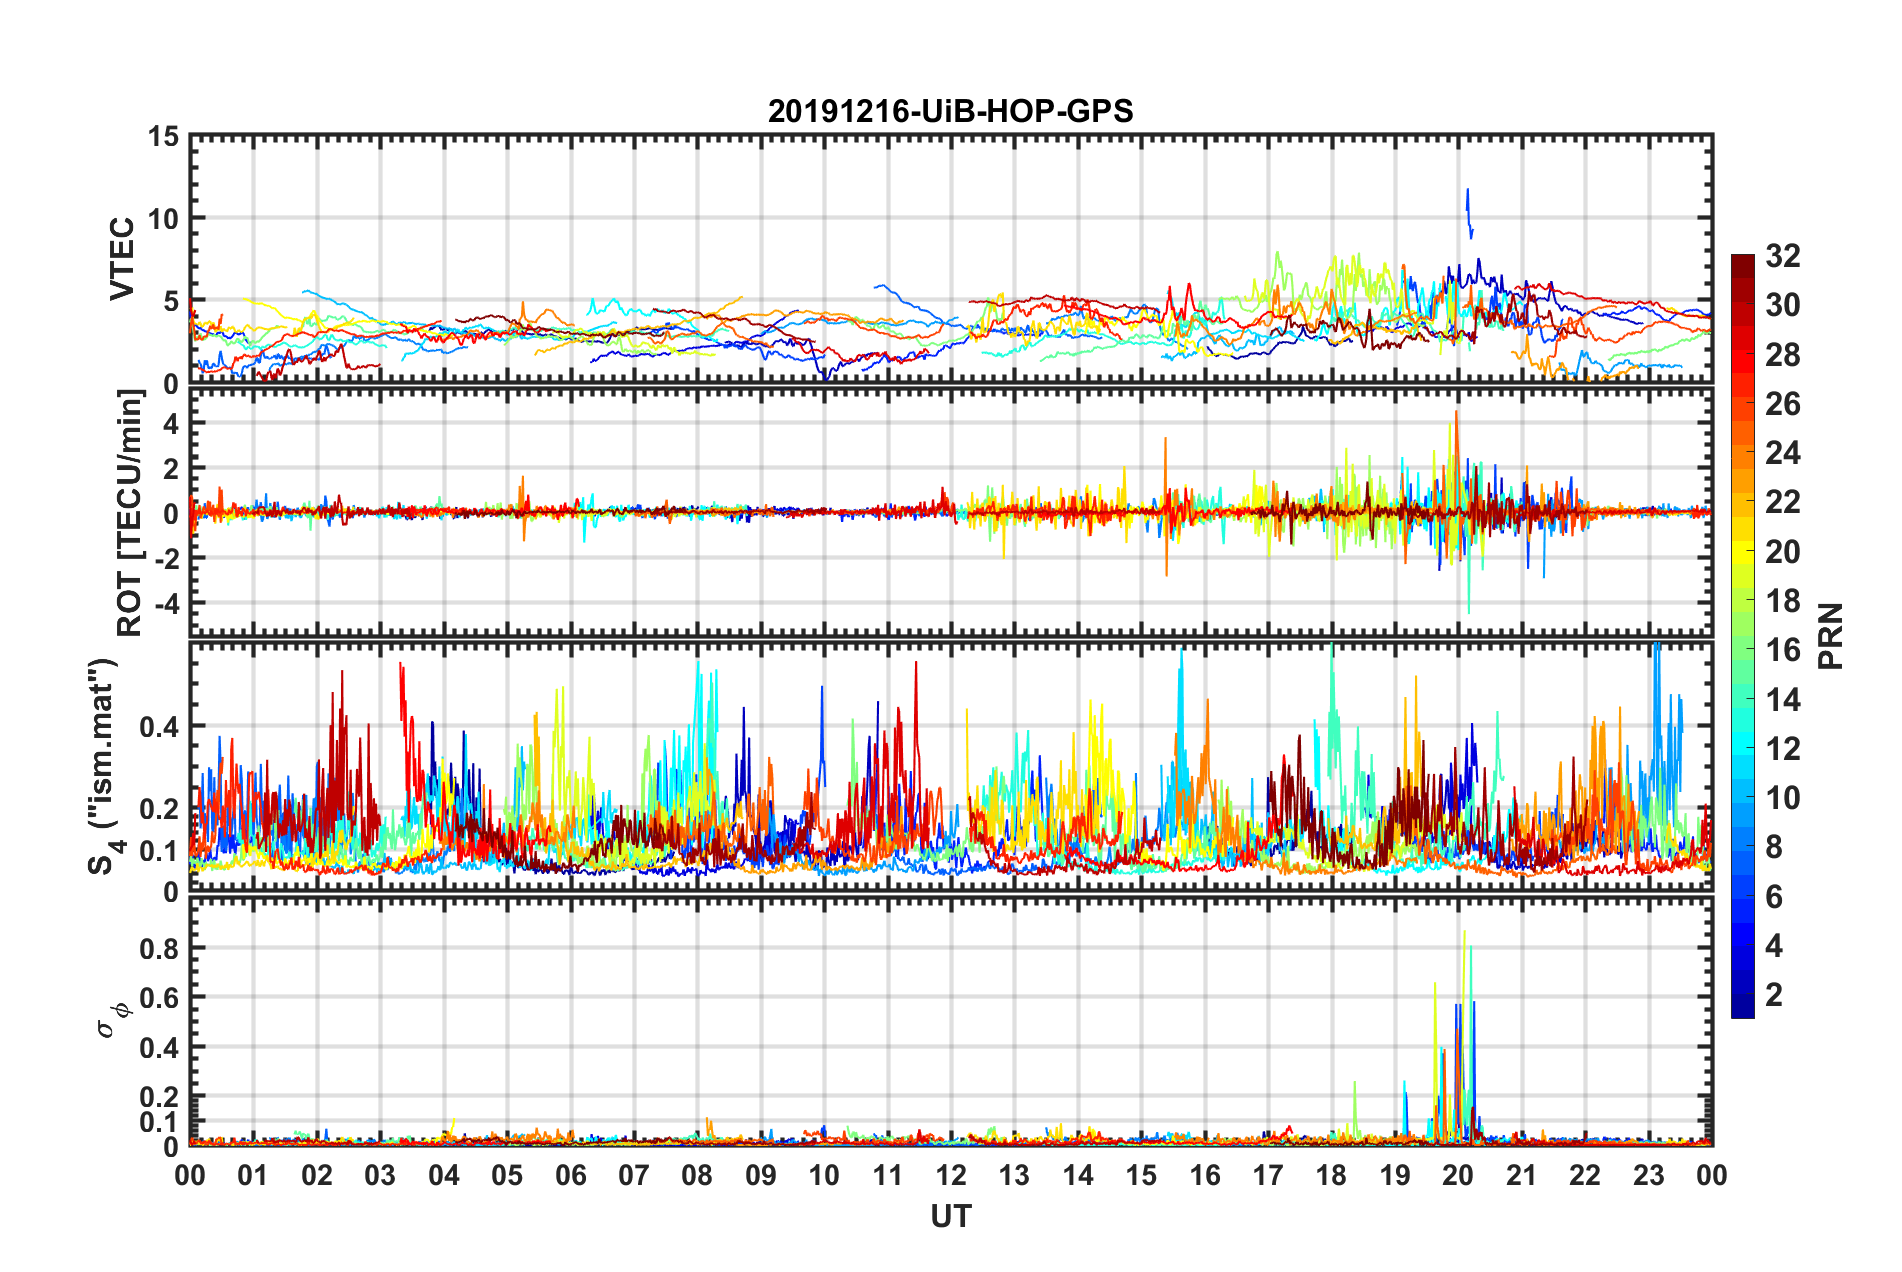The height and width of the screenshot is (1272, 1902).
Task: Click UT hour tick 05
Action: (x=507, y=1175)
